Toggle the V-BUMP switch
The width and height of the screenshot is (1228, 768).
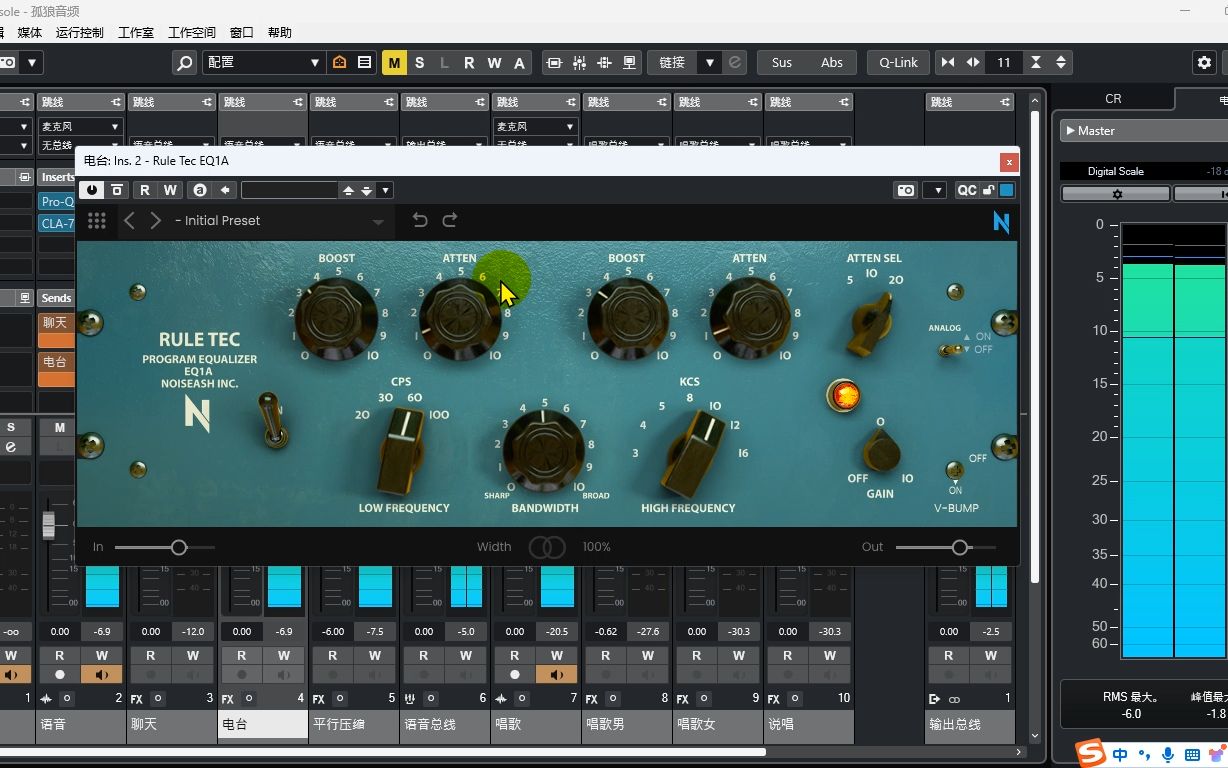tap(955, 469)
